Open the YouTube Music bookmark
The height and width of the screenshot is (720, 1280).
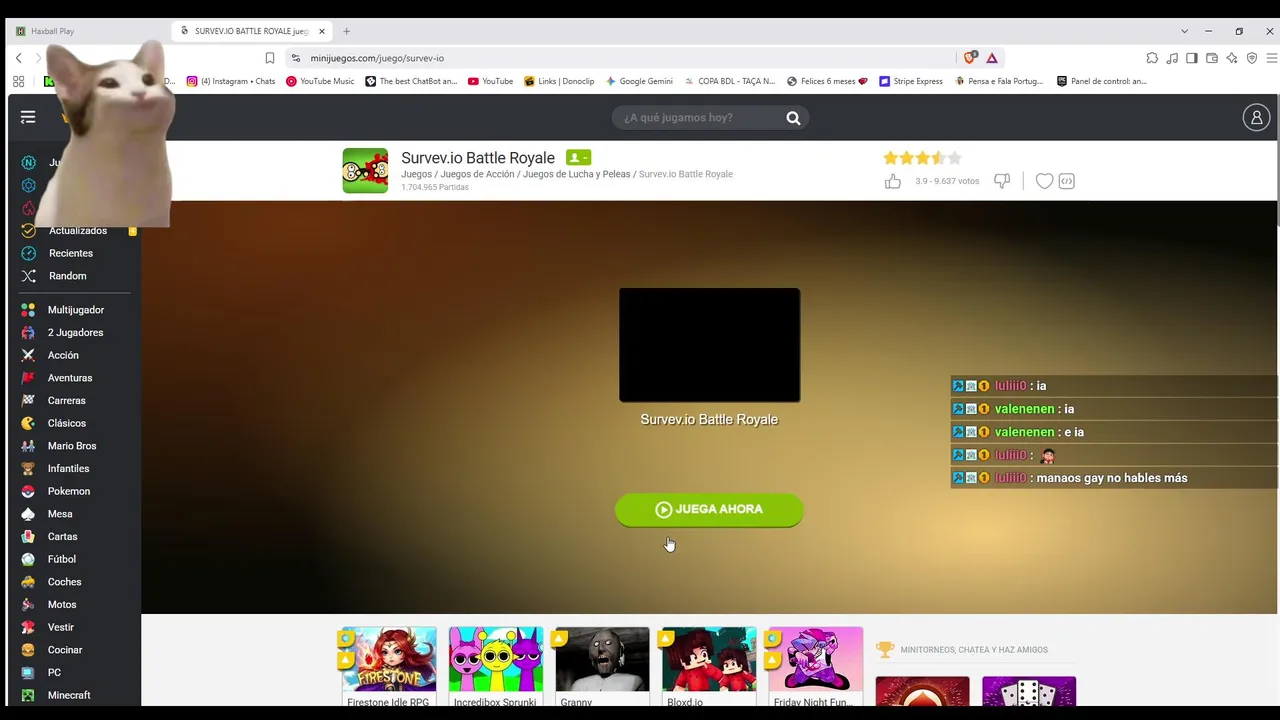(320, 81)
